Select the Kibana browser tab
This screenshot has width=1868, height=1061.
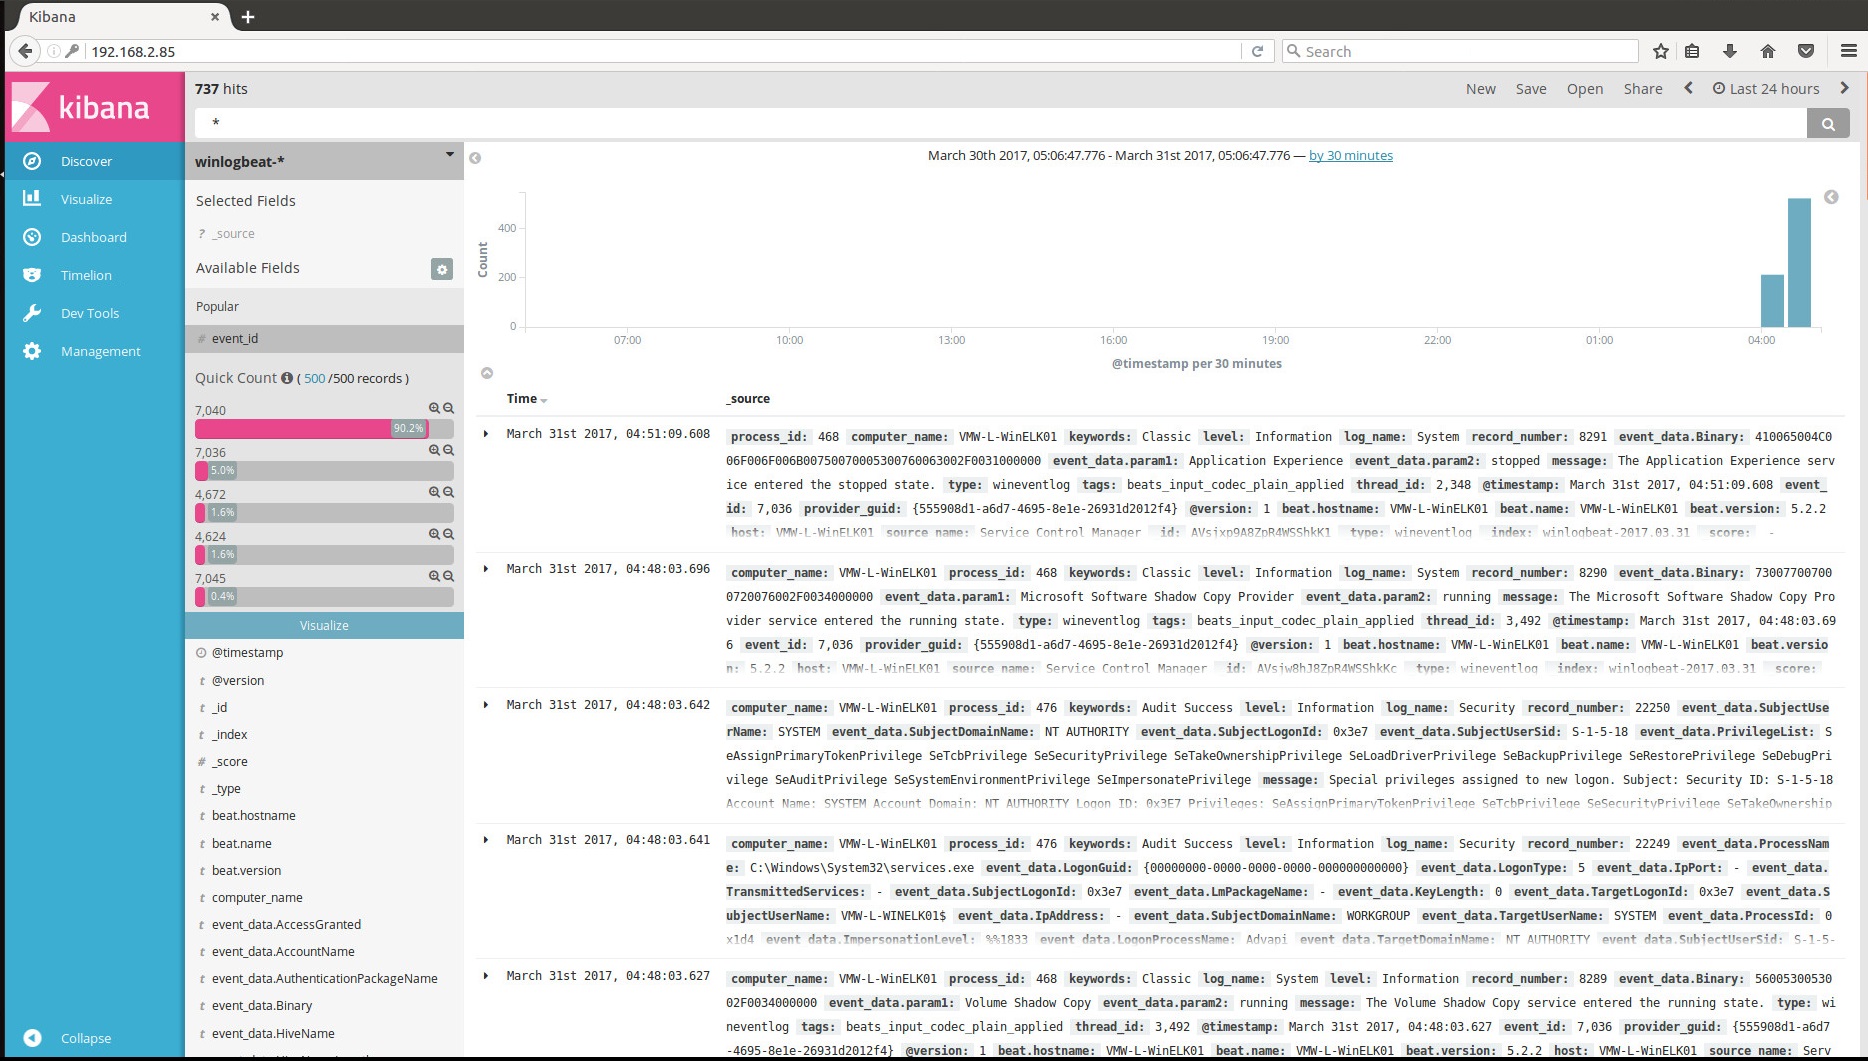coord(120,17)
